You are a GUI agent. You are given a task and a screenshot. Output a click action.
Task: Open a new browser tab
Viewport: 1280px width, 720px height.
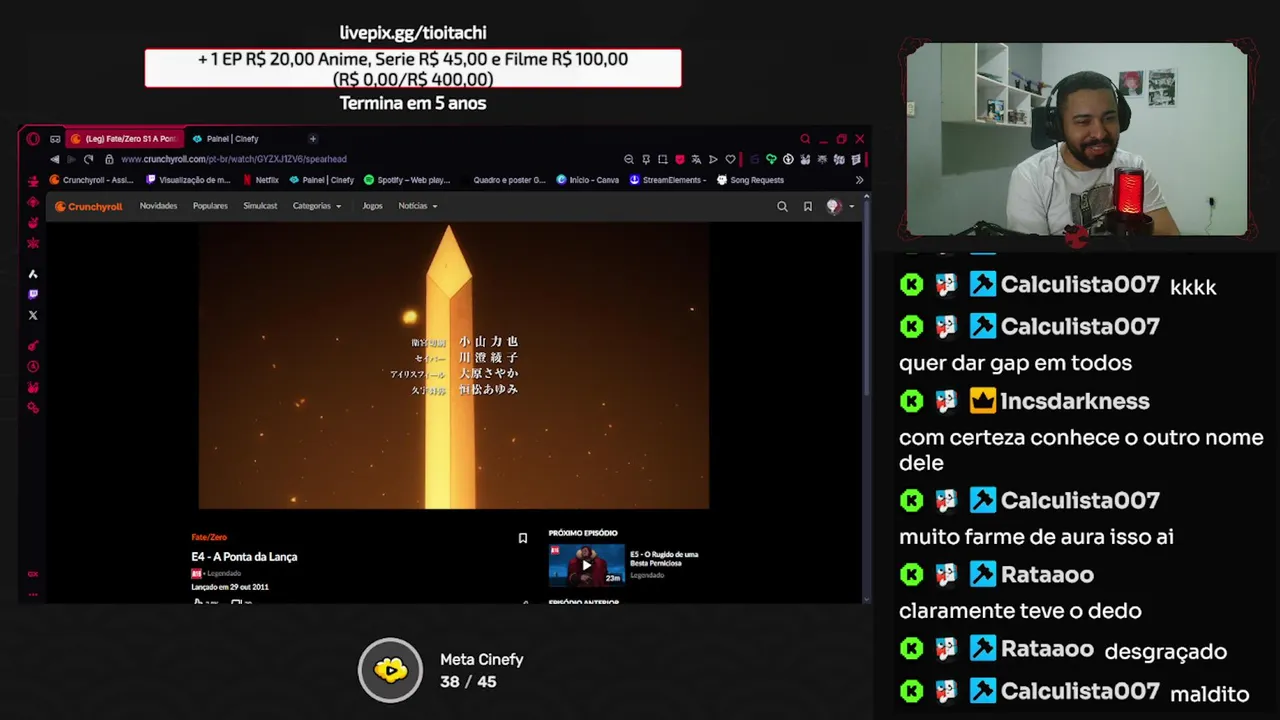(x=313, y=139)
